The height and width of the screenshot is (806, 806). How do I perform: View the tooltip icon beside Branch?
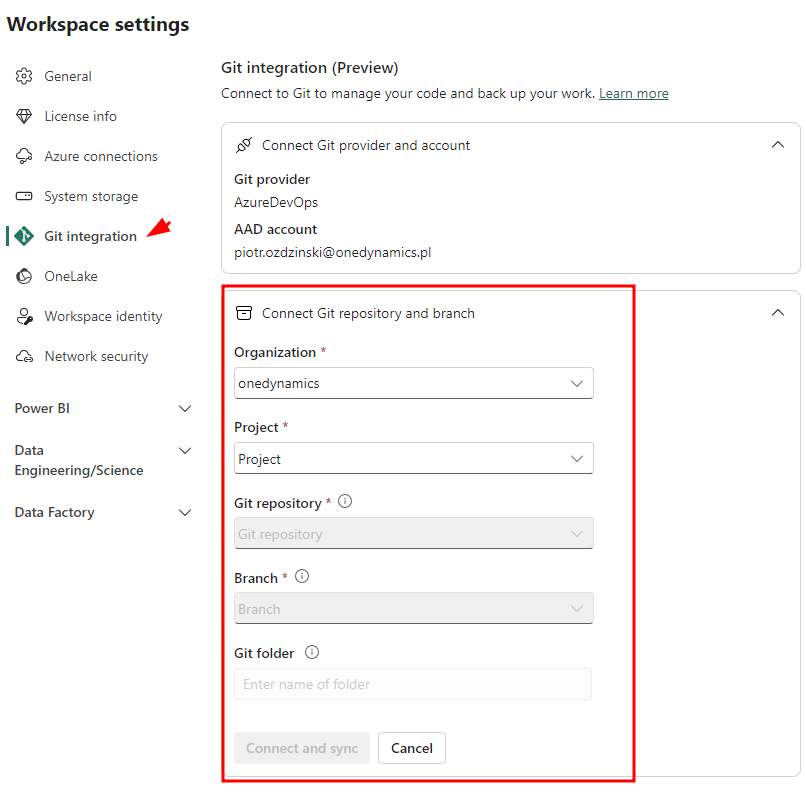pyautogui.click(x=302, y=576)
